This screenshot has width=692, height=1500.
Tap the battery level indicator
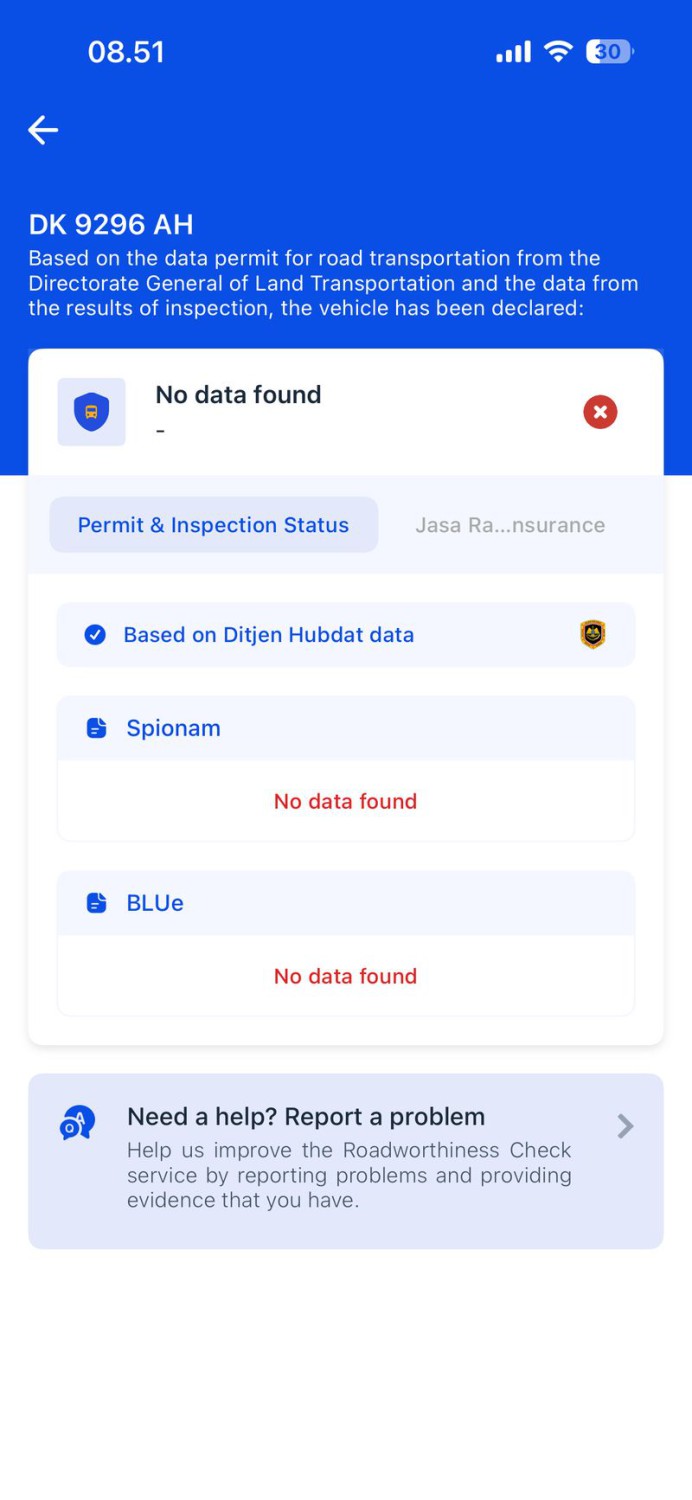607,51
